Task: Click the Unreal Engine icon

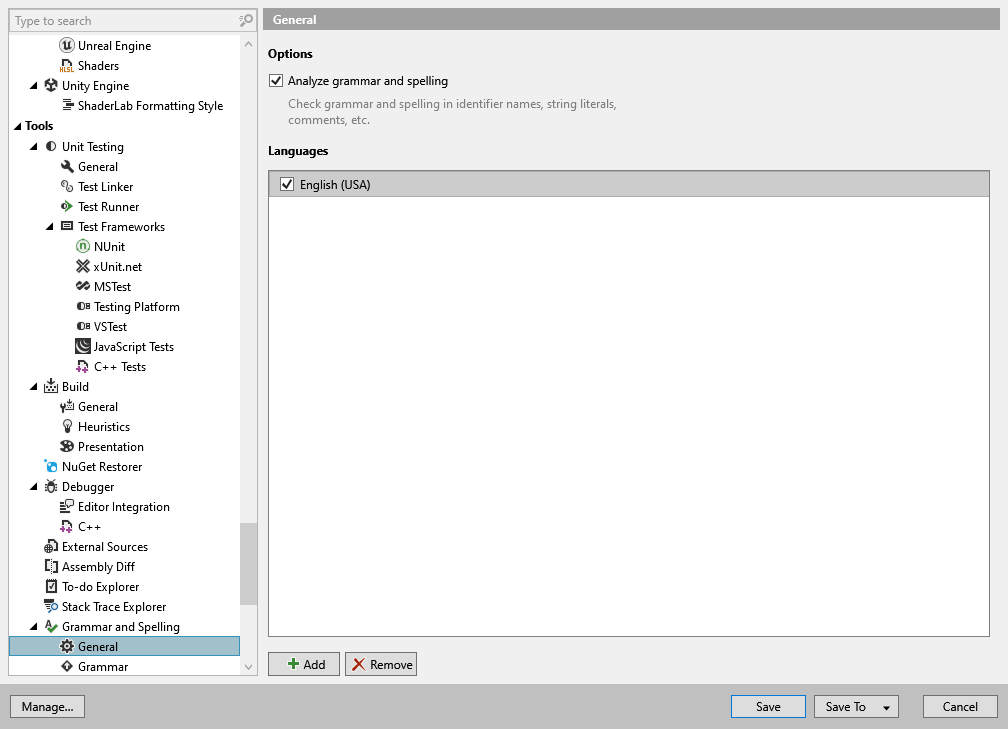Action: click(65, 45)
